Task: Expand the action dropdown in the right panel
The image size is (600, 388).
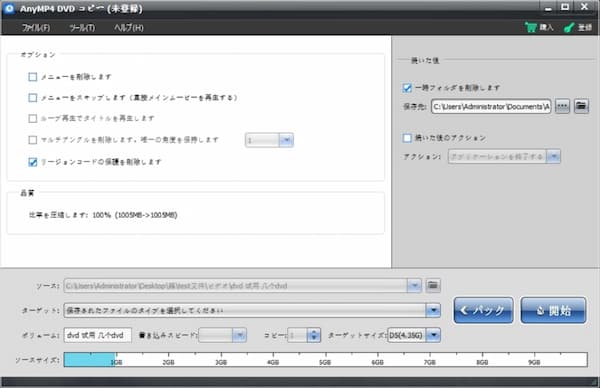Action: tap(553, 156)
